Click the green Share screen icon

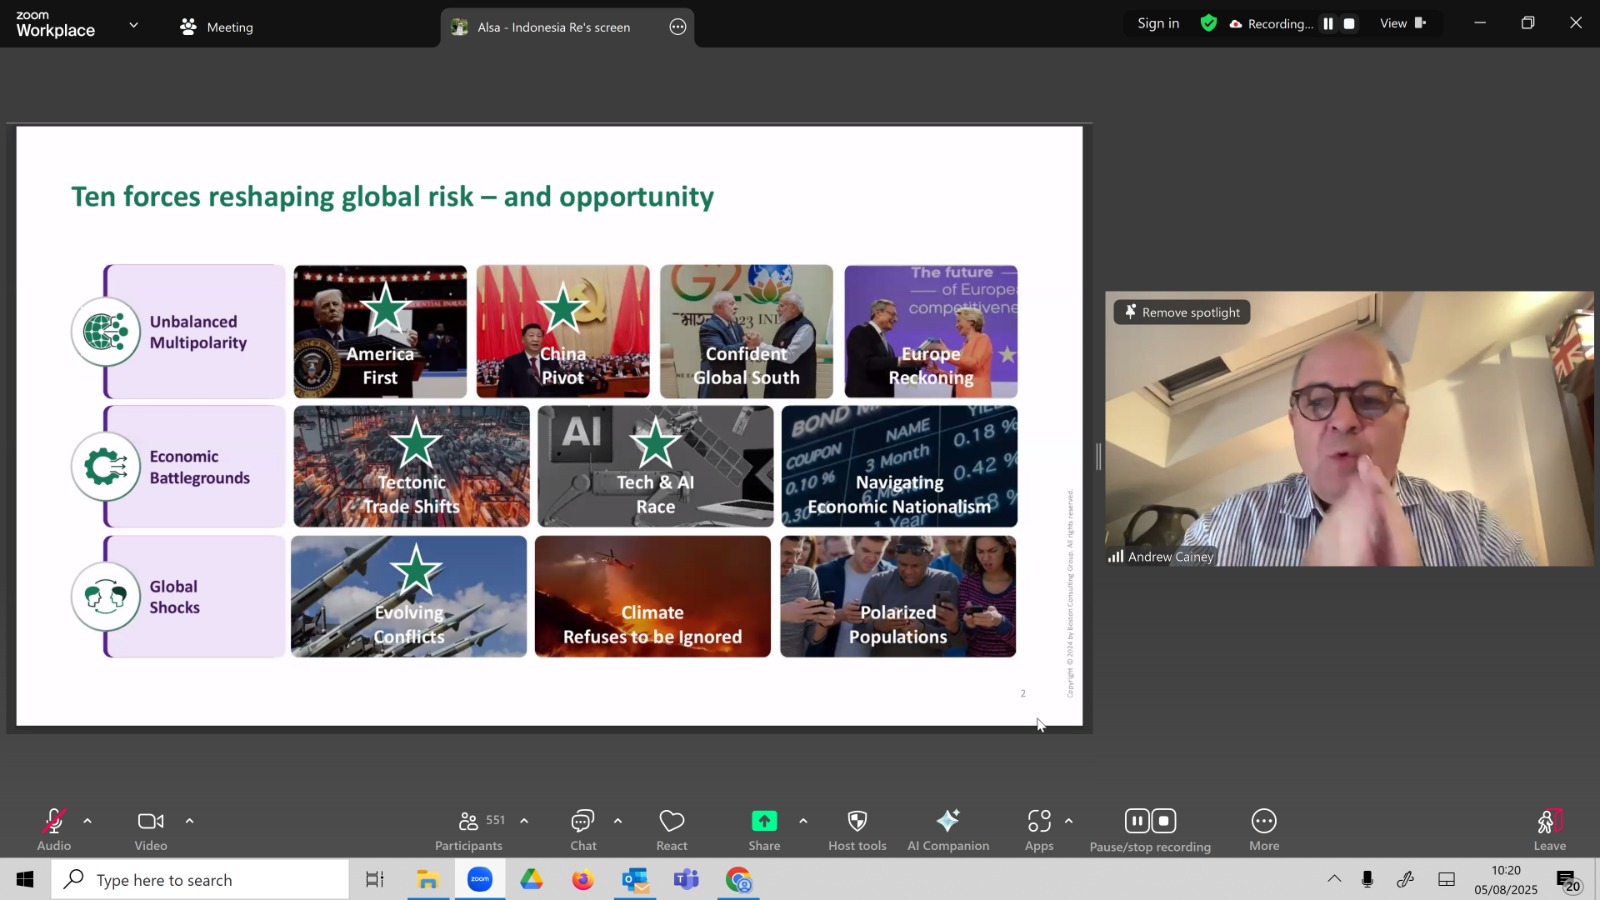[x=764, y=821]
